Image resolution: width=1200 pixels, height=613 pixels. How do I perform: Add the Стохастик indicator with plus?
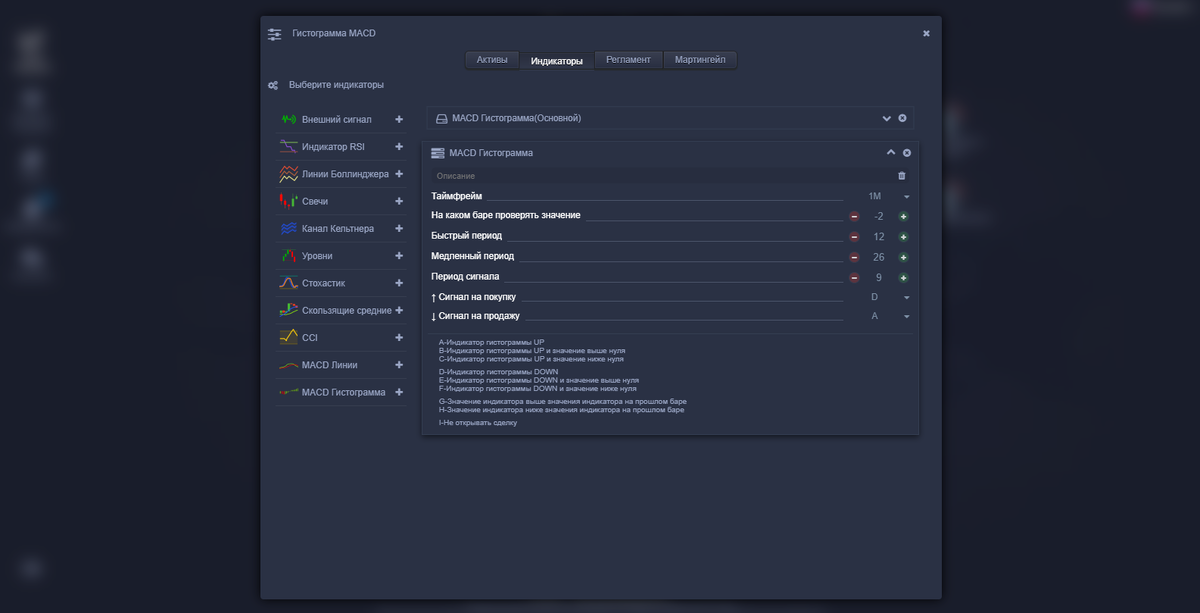coord(399,283)
